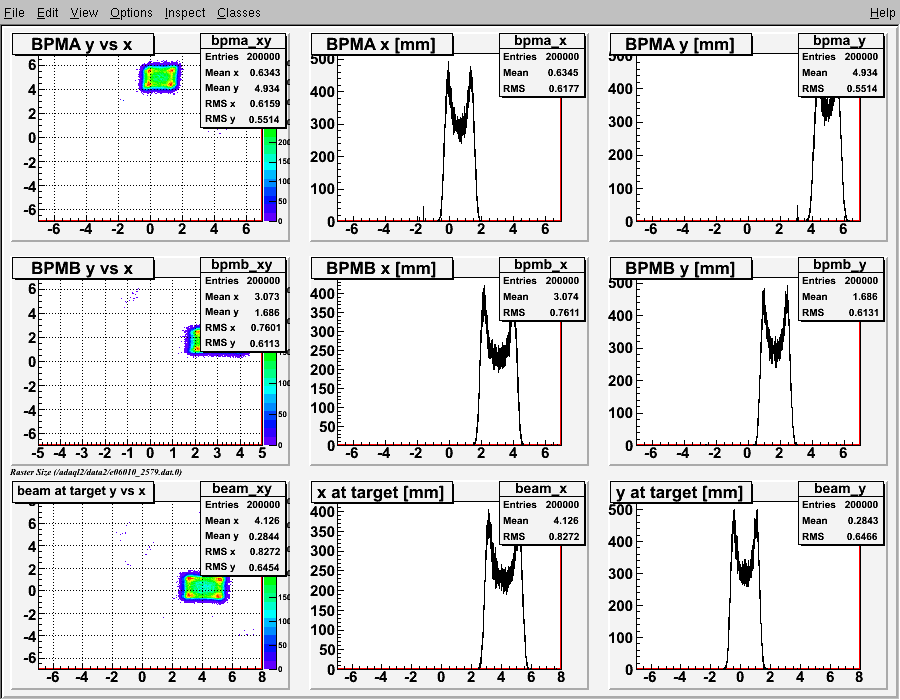Select the beam at target y vs x title

[x=83, y=491]
